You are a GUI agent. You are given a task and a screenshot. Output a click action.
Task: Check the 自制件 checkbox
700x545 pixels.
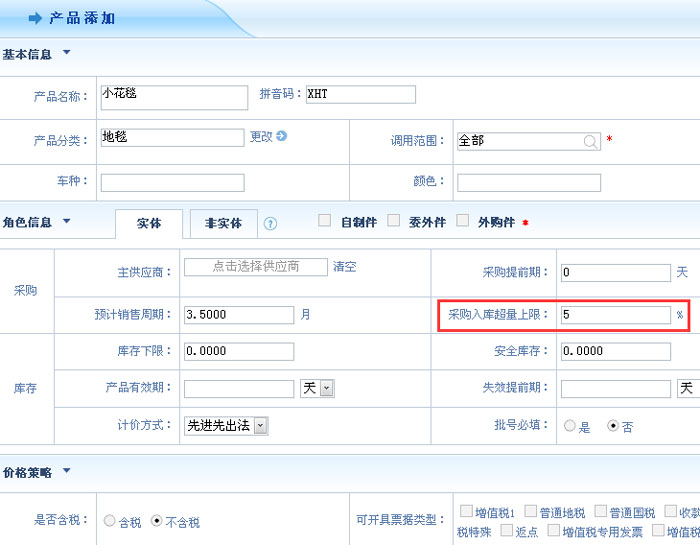pos(324,221)
